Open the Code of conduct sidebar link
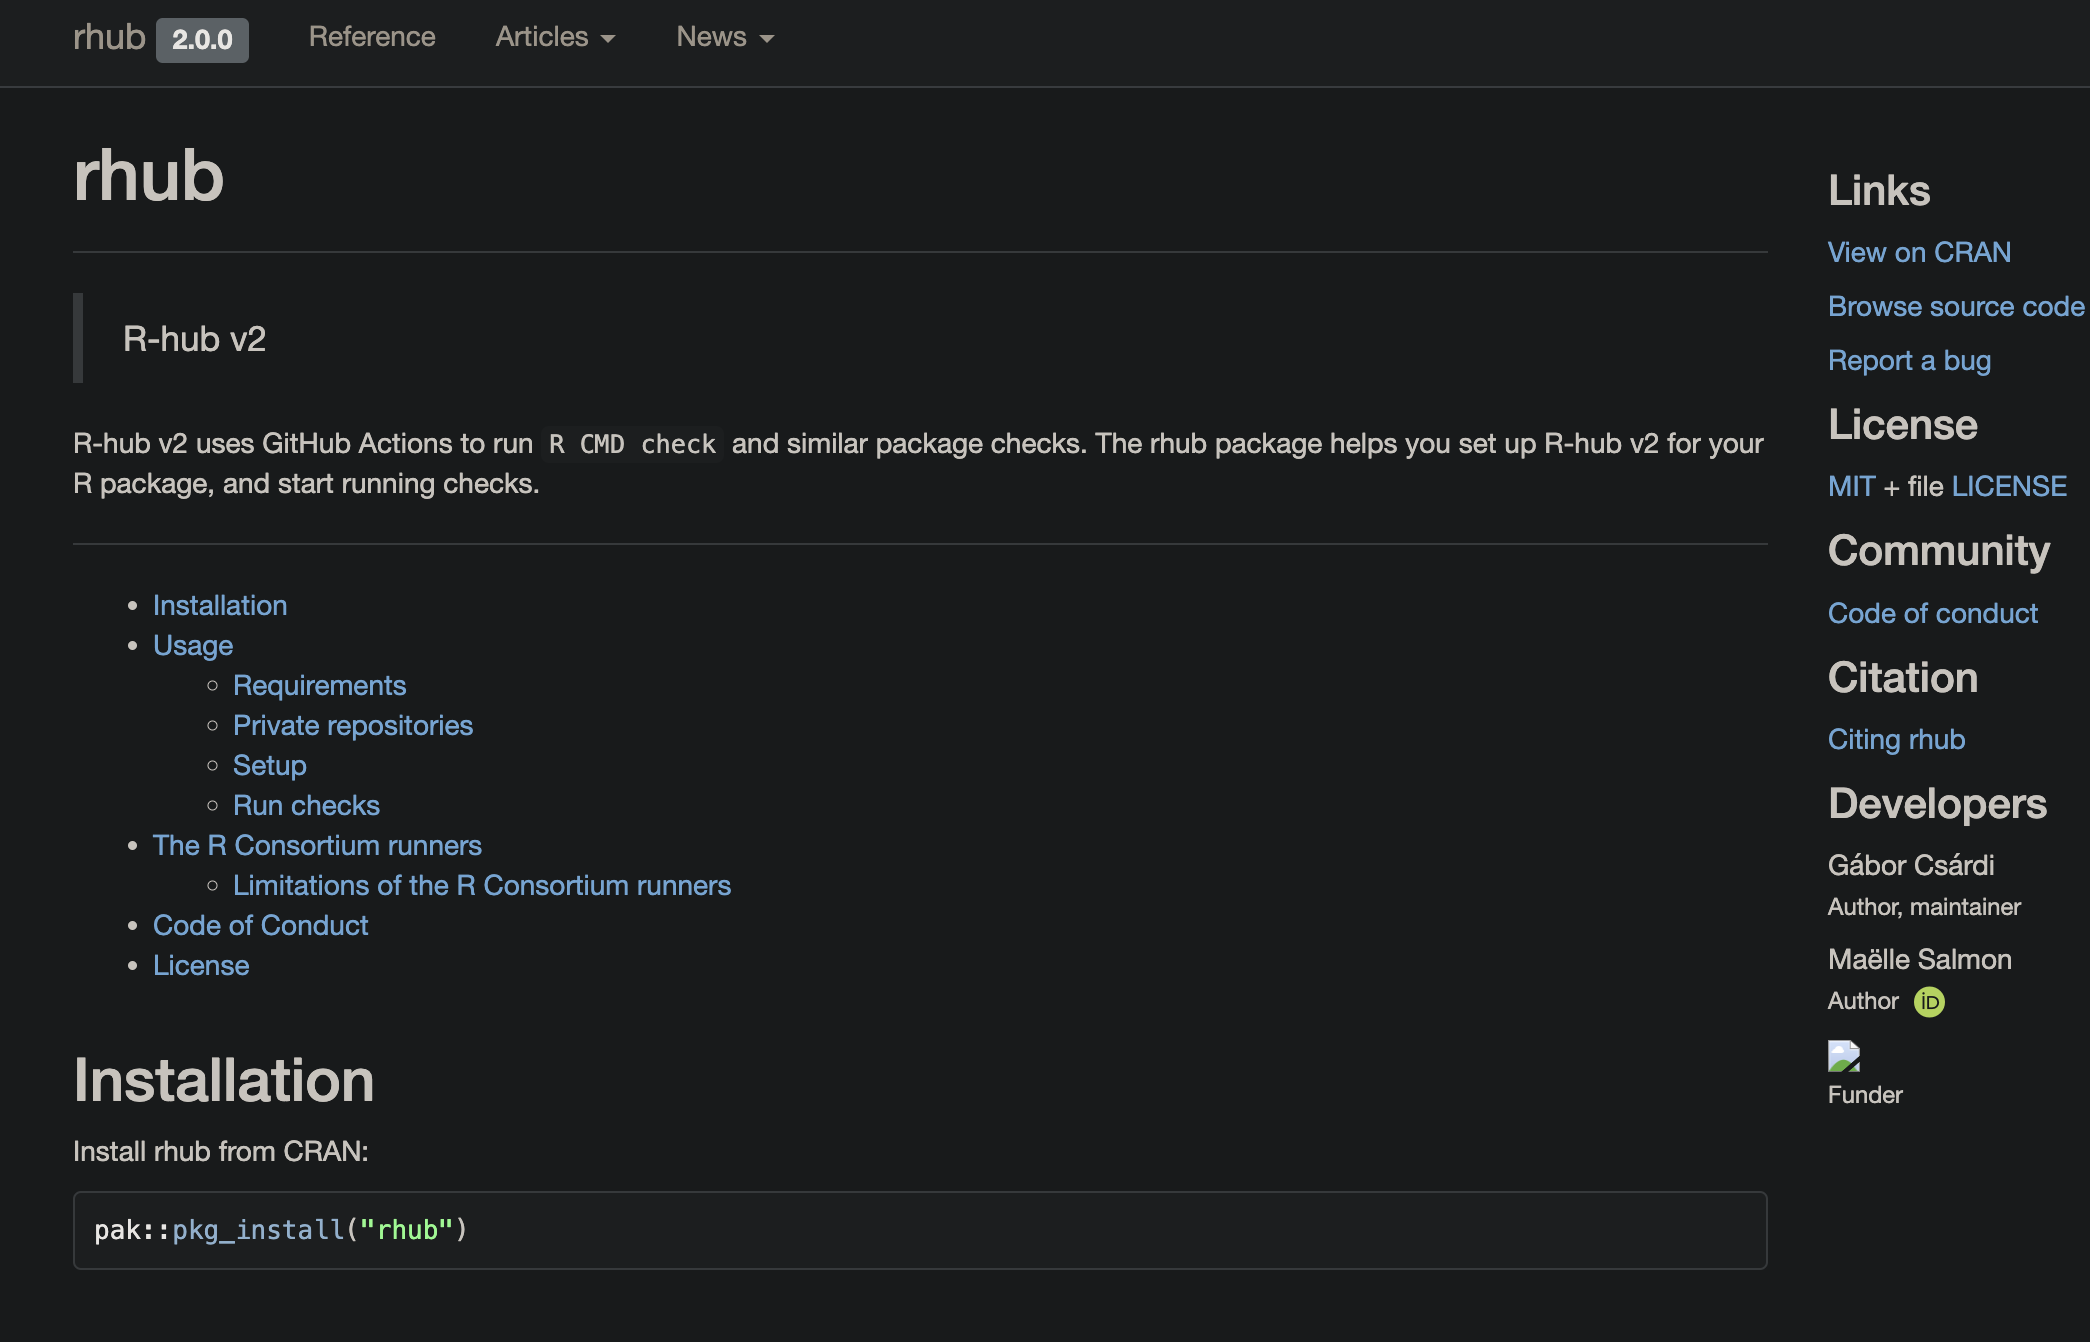 tap(1932, 613)
